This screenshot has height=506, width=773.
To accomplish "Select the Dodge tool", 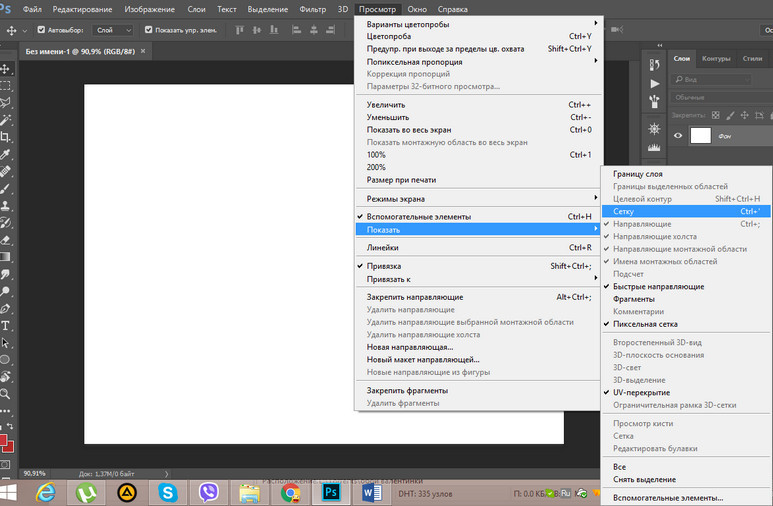I will pos(5,291).
